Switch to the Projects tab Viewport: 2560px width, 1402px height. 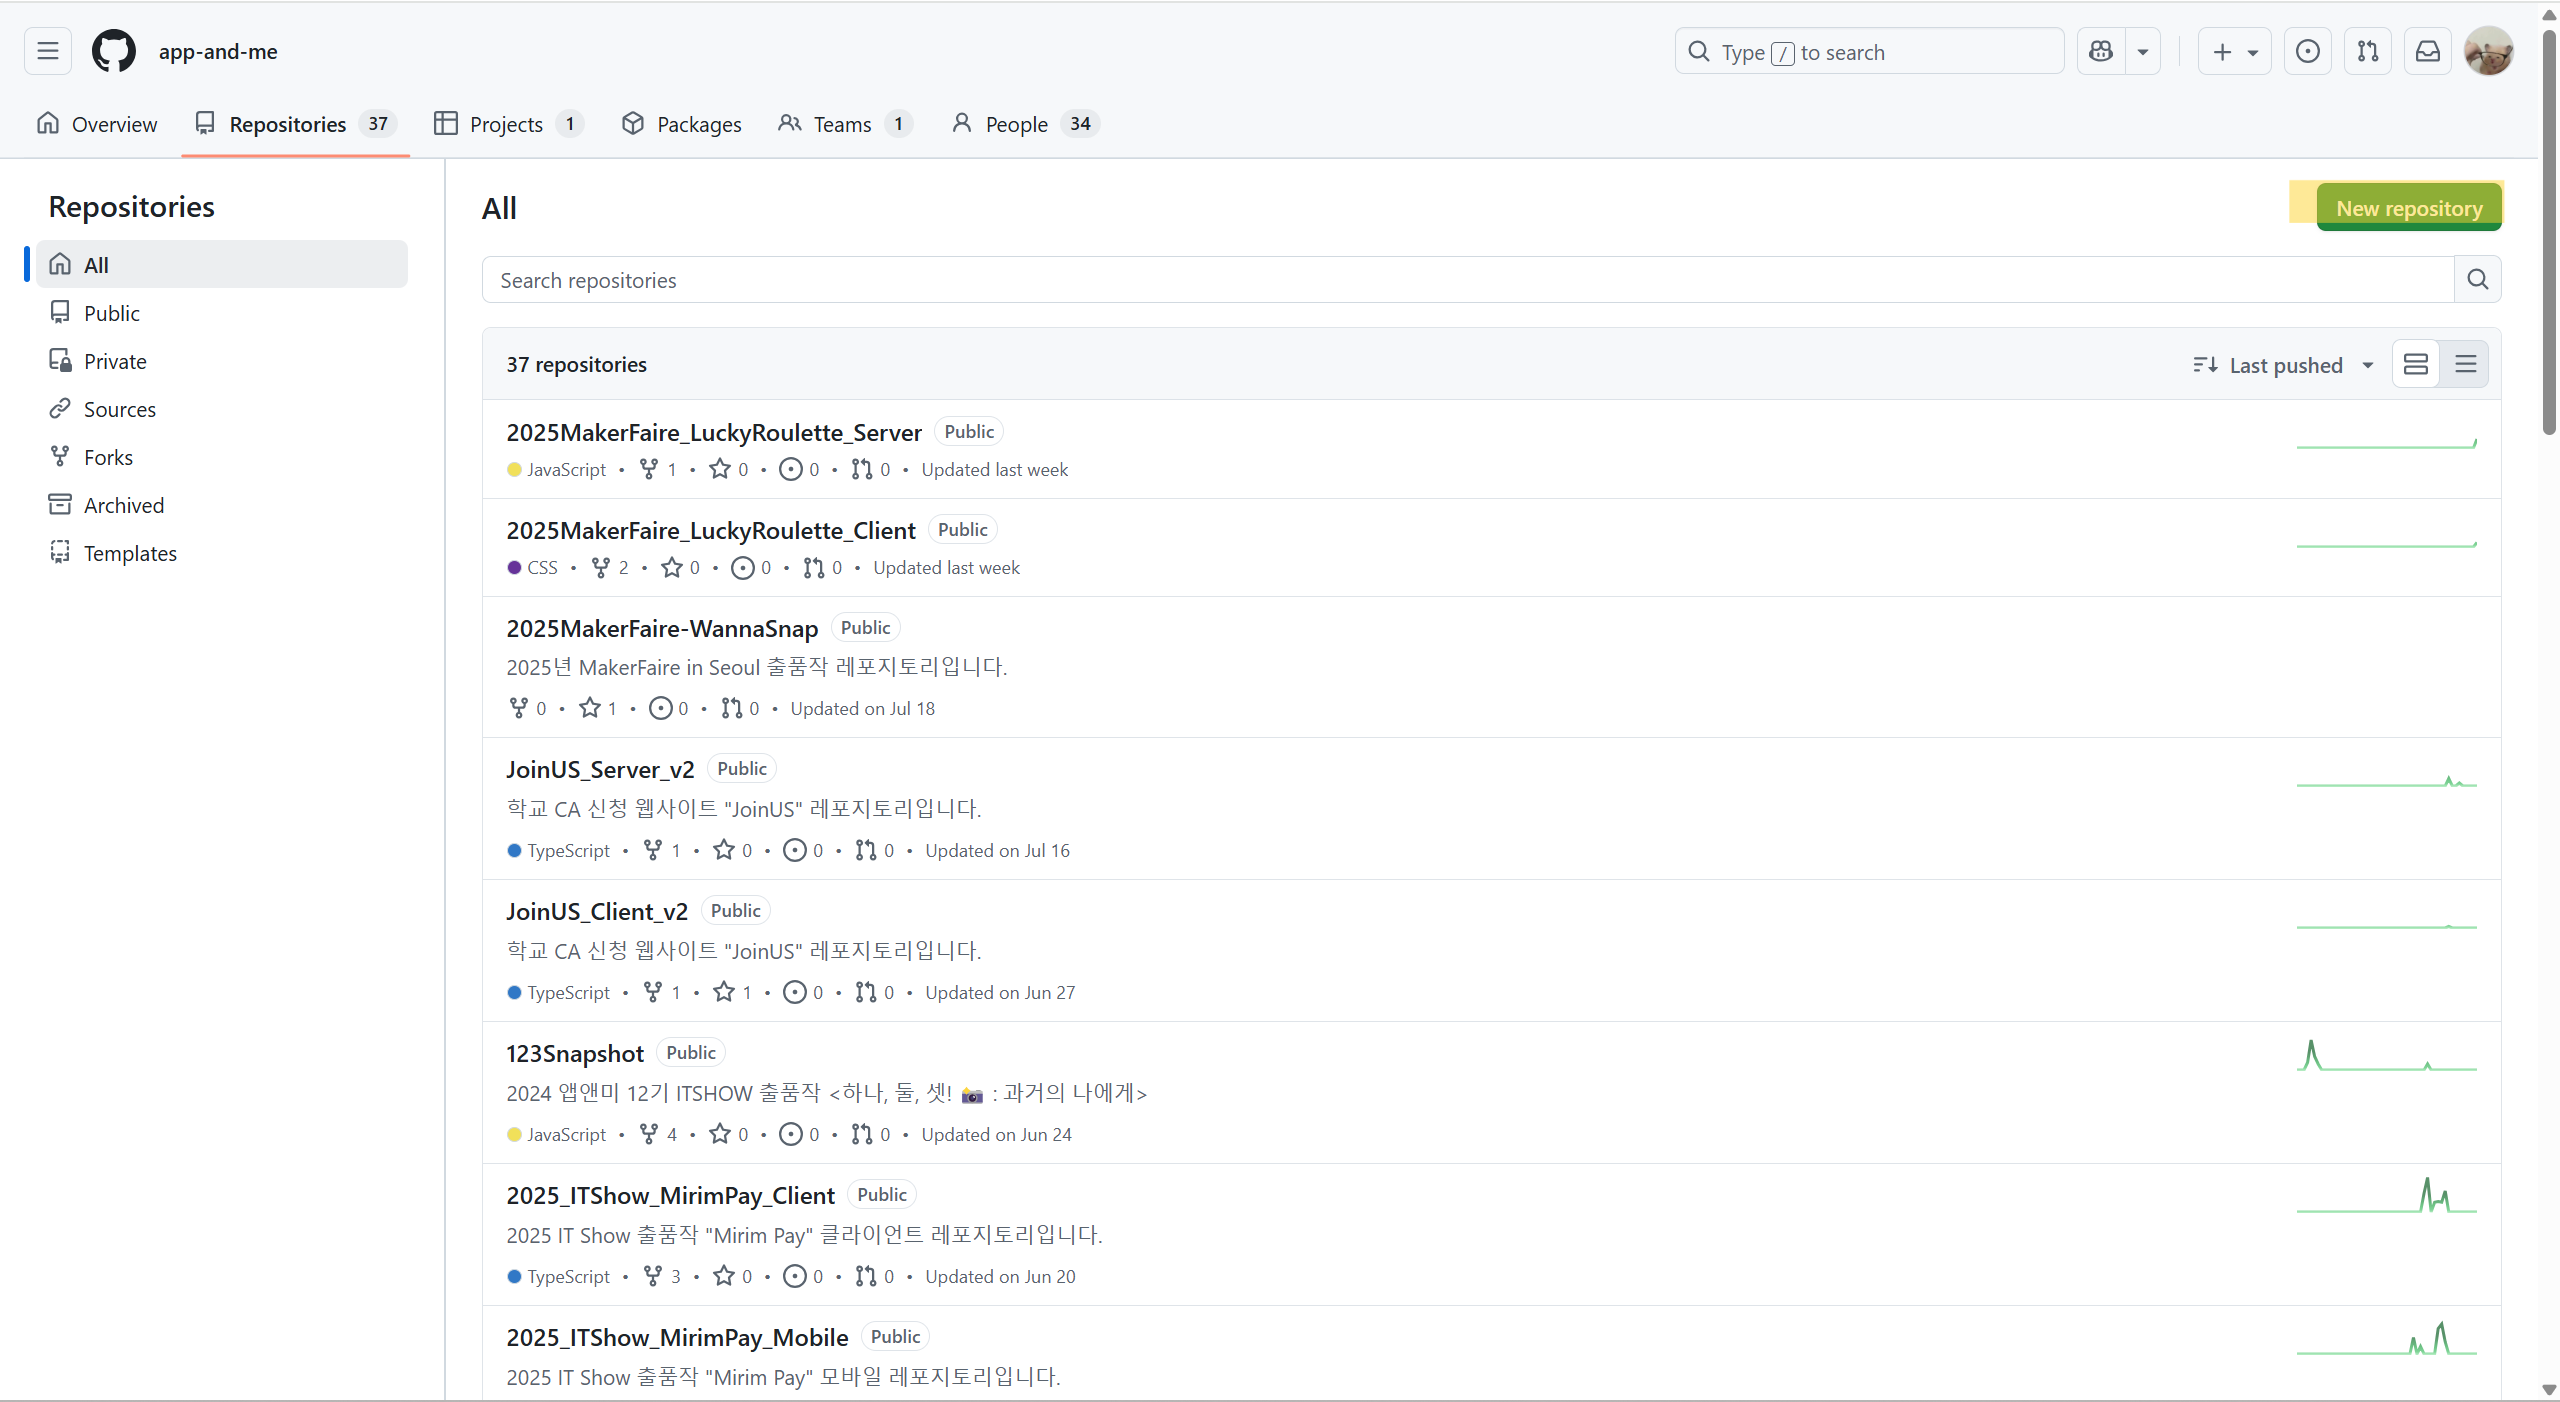tap(506, 124)
